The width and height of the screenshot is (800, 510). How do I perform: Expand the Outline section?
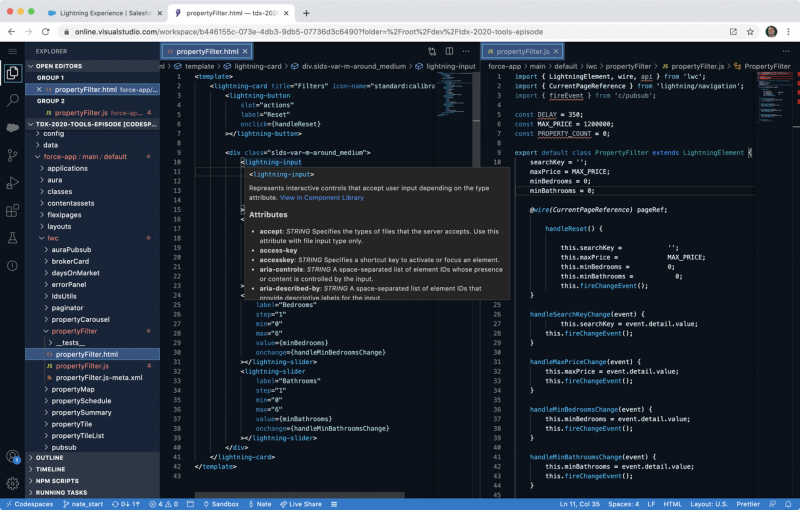[x=50, y=457]
